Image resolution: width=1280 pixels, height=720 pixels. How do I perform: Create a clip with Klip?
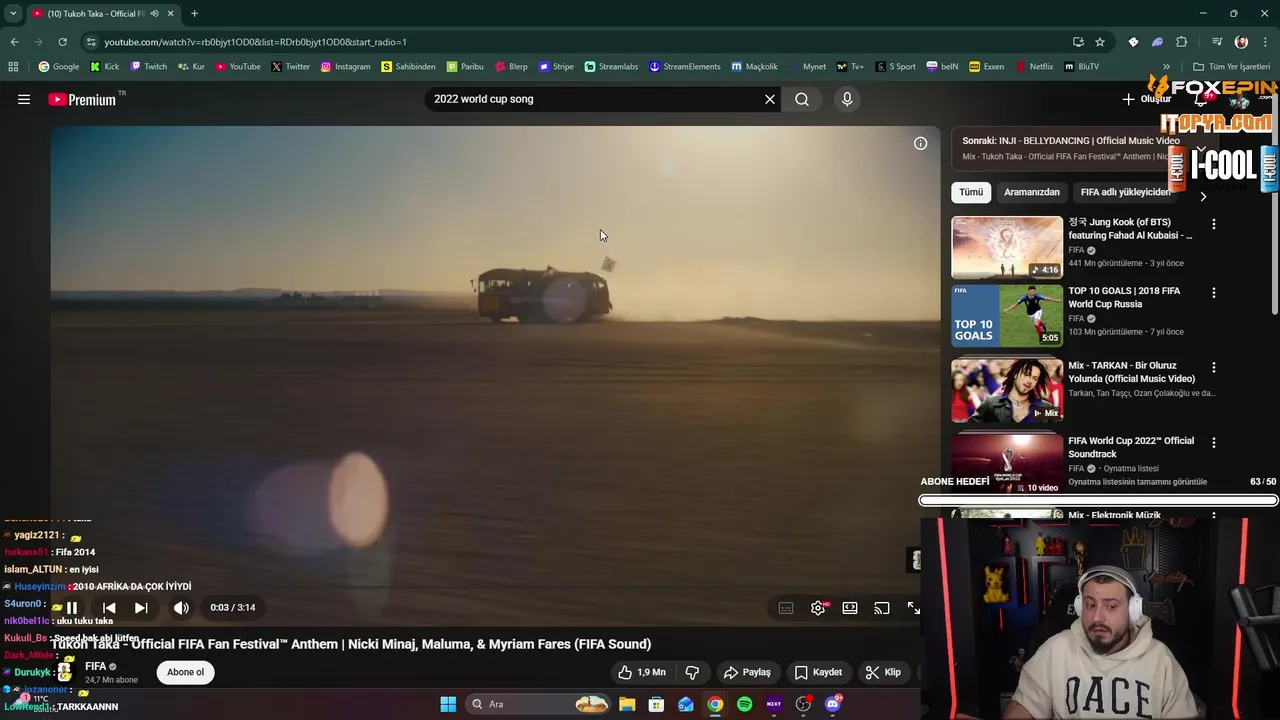(x=883, y=672)
